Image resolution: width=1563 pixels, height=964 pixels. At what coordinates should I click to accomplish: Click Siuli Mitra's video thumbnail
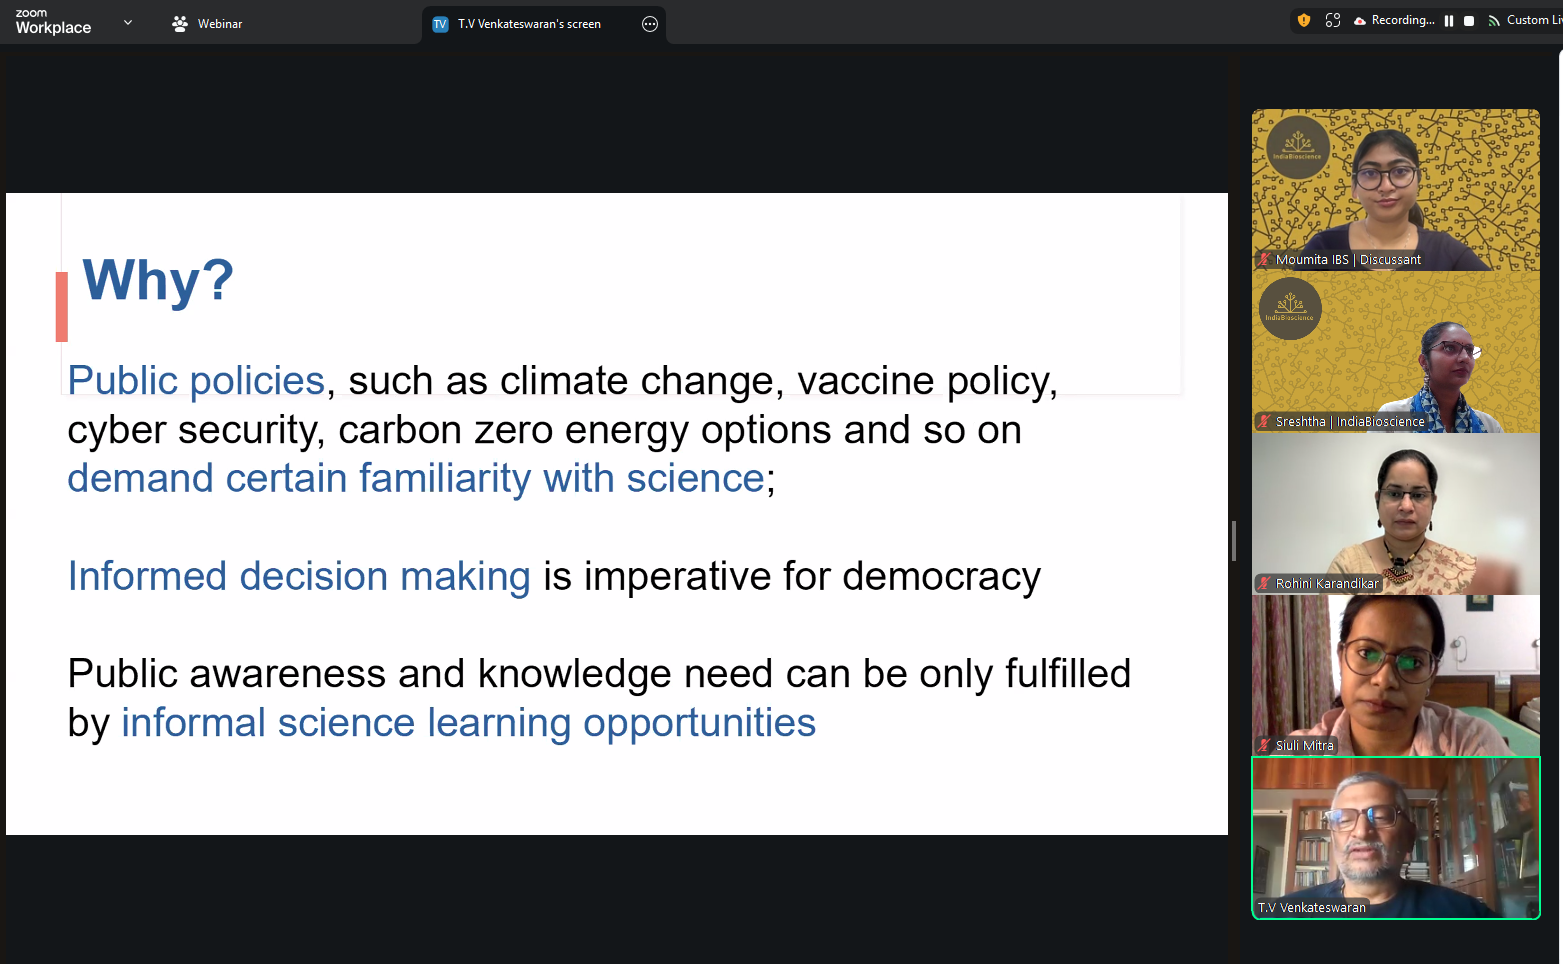click(1395, 676)
